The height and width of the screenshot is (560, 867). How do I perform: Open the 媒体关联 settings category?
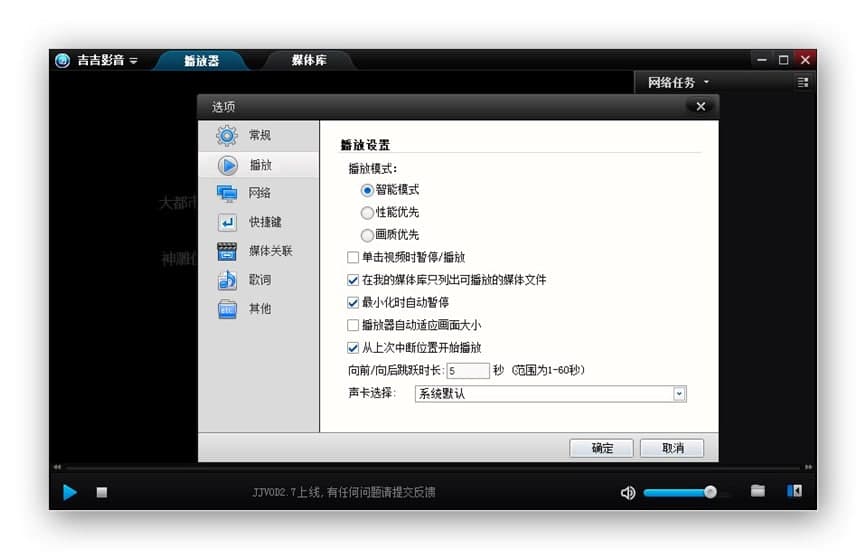click(258, 251)
